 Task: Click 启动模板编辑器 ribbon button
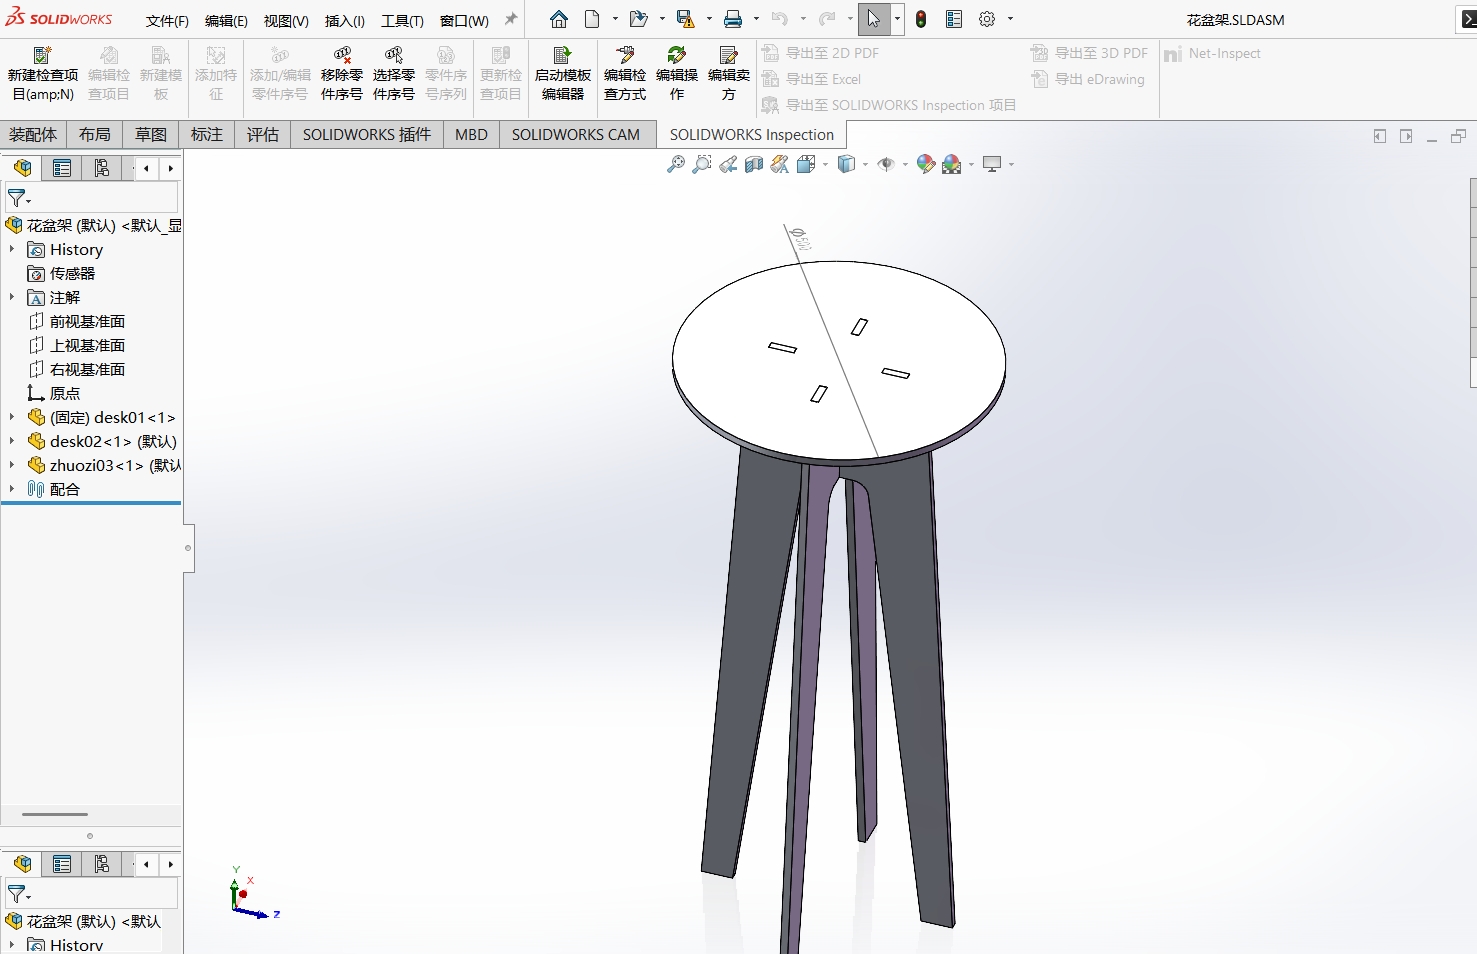coord(563,73)
